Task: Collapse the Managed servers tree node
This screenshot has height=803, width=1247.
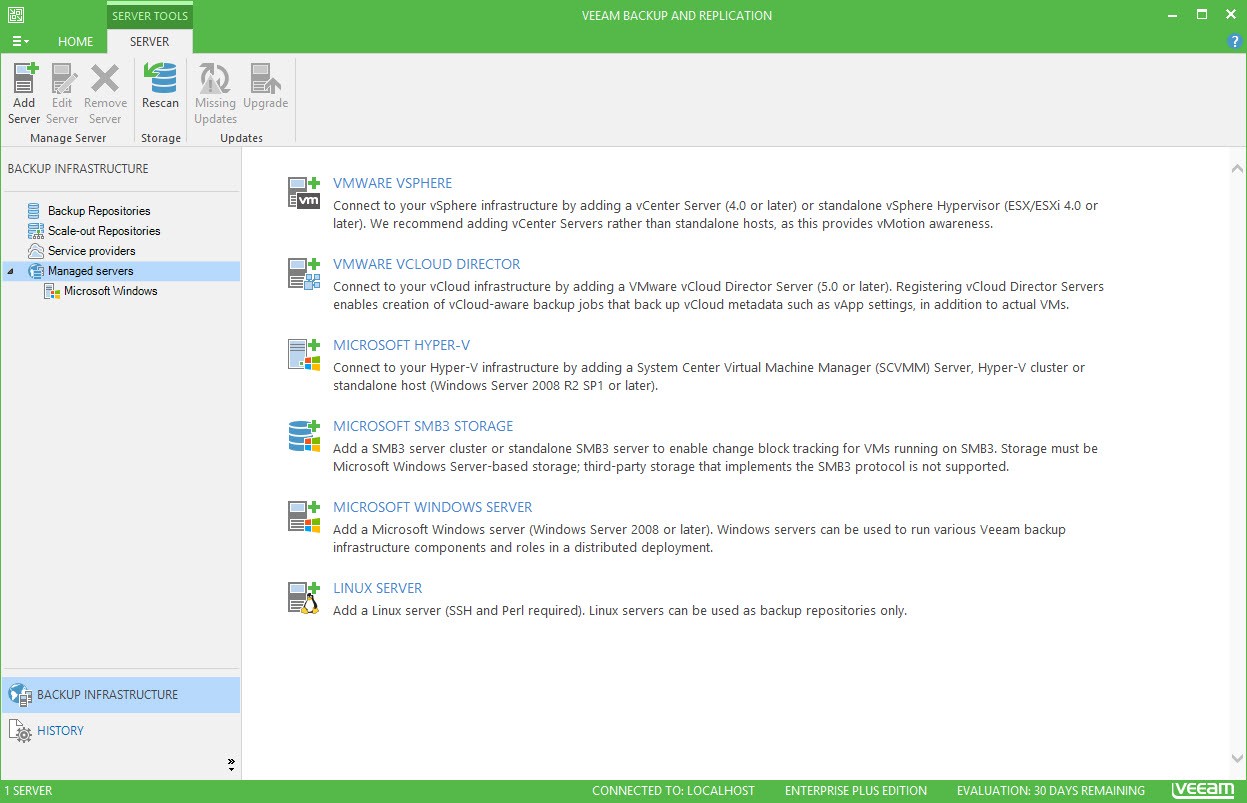Action: pyautogui.click(x=11, y=271)
